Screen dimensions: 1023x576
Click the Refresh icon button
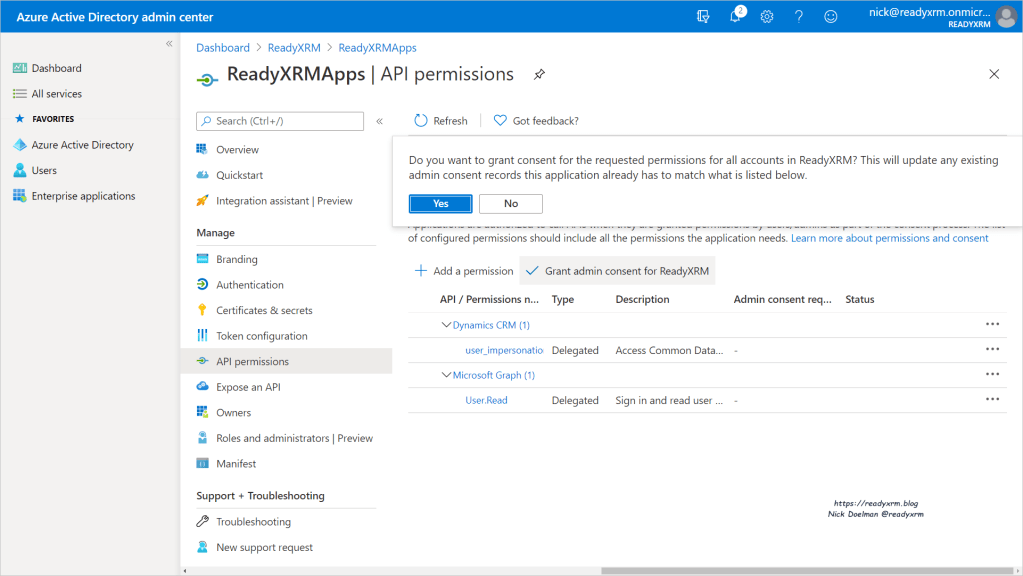421,121
